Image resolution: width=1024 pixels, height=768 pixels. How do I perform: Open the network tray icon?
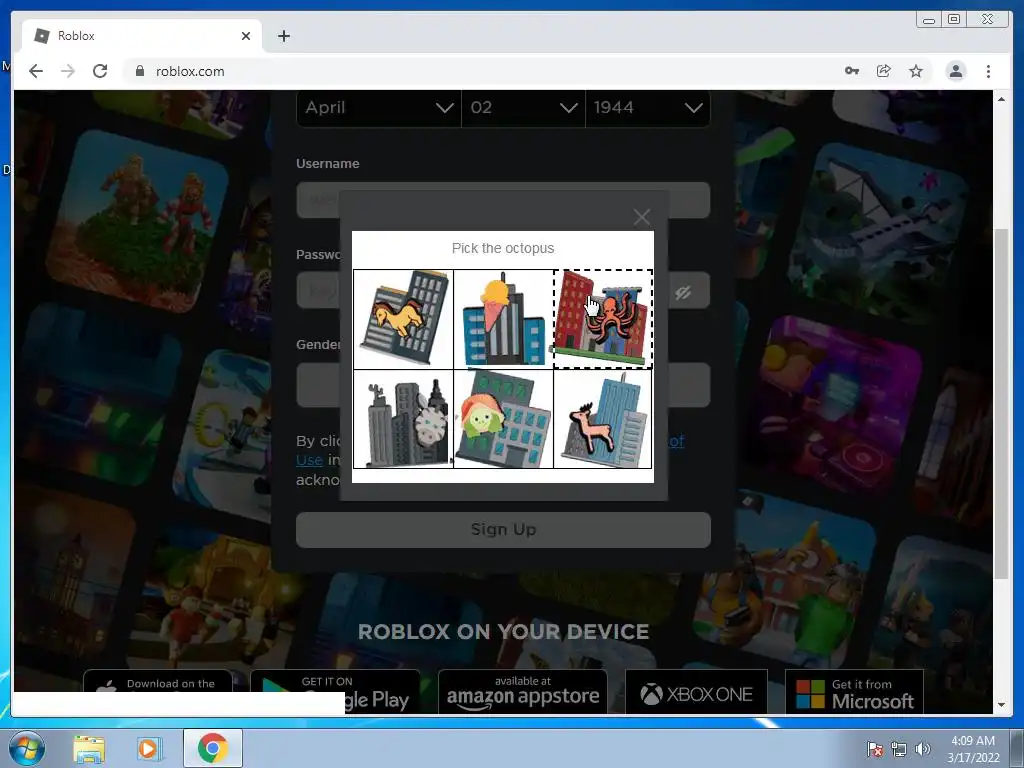(x=899, y=749)
